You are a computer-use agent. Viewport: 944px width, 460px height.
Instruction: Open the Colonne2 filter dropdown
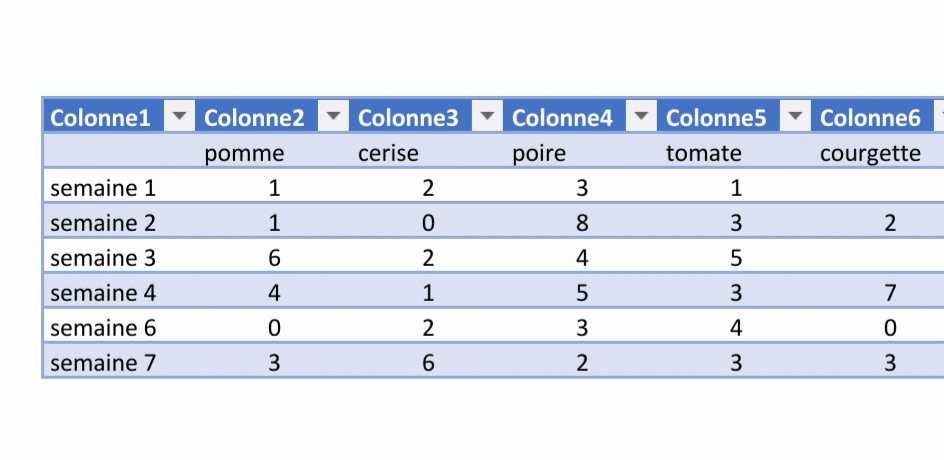click(x=334, y=117)
